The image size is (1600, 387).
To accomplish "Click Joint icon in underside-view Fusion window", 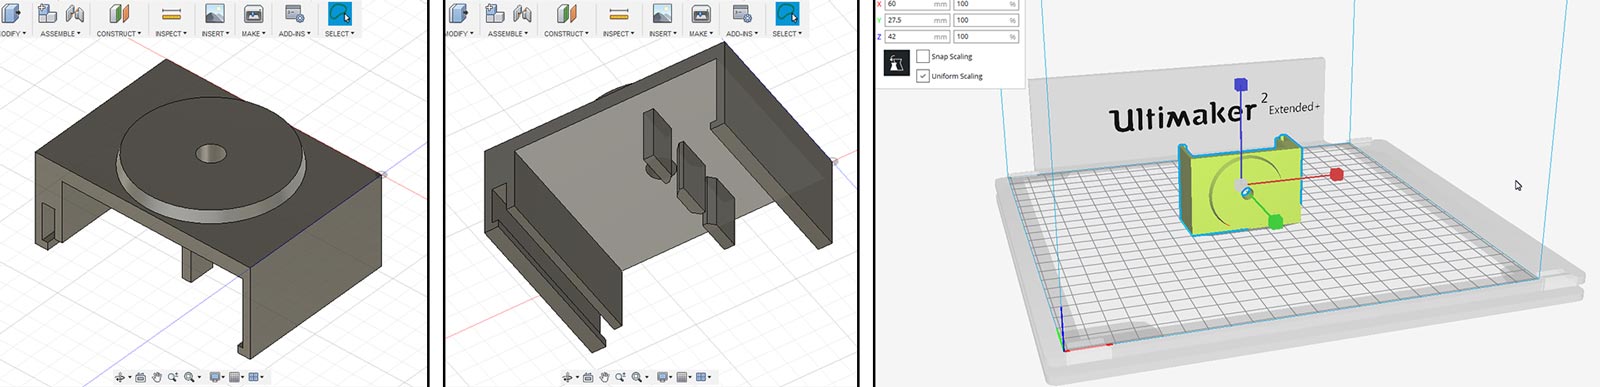I will click(522, 13).
